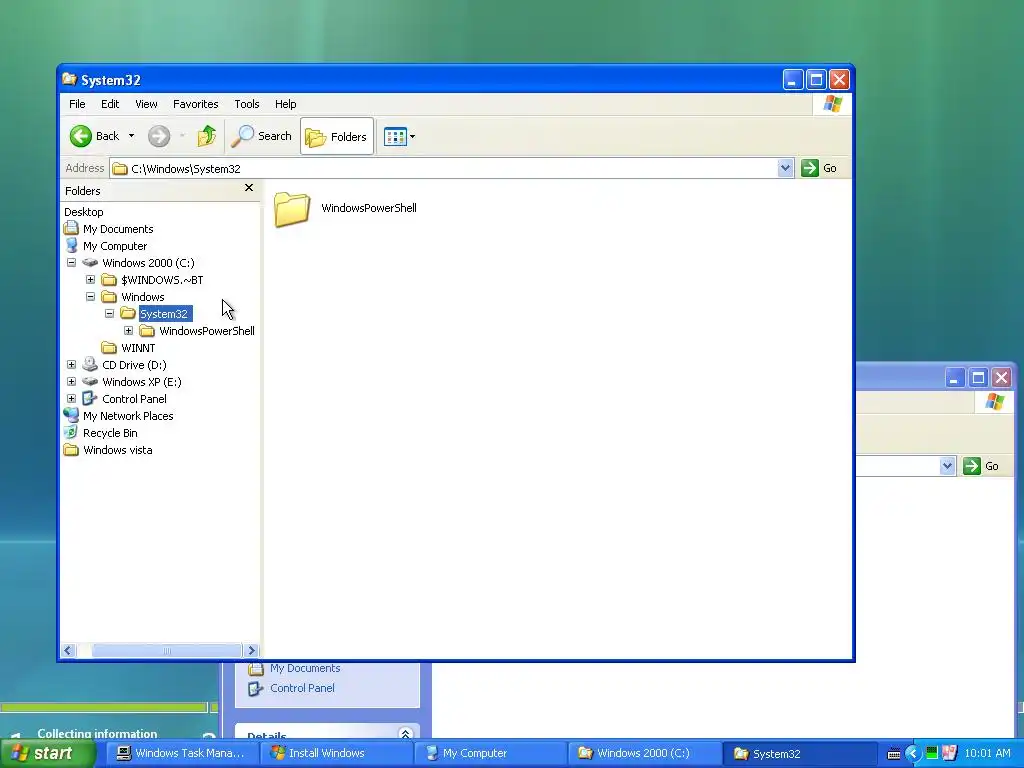Screen dimensions: 1024x768
Task: Switch to Windows 2000 (C:) taskbar button
Action: pyautogui.click(x=645, y=753)
